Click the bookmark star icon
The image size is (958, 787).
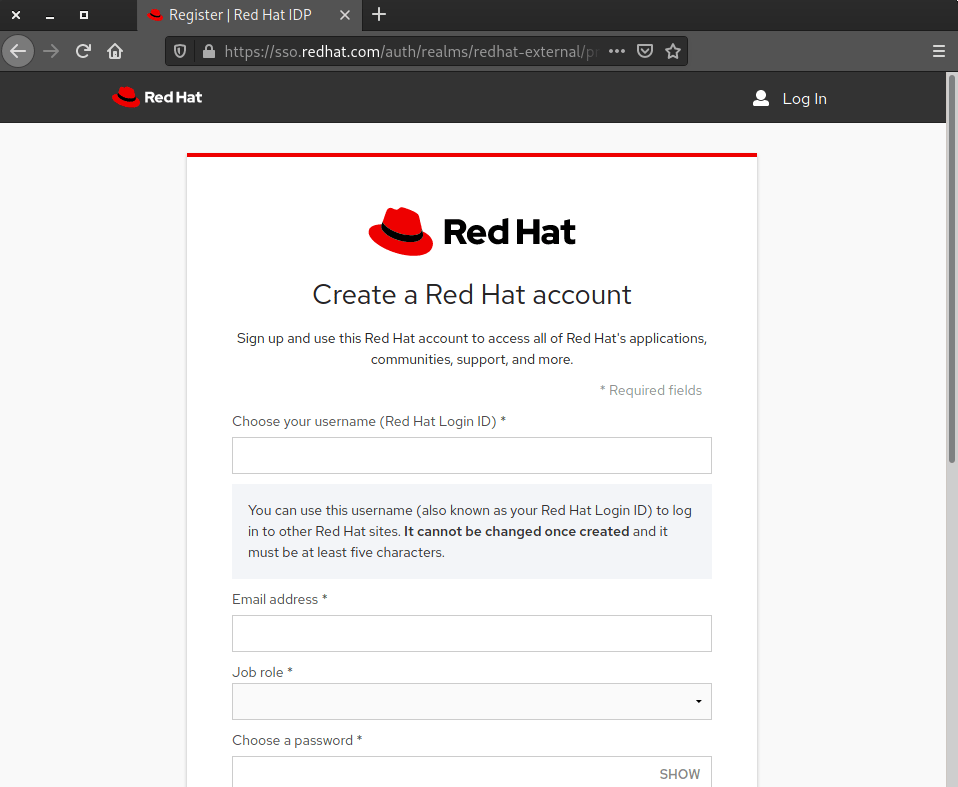coord(673,51)
